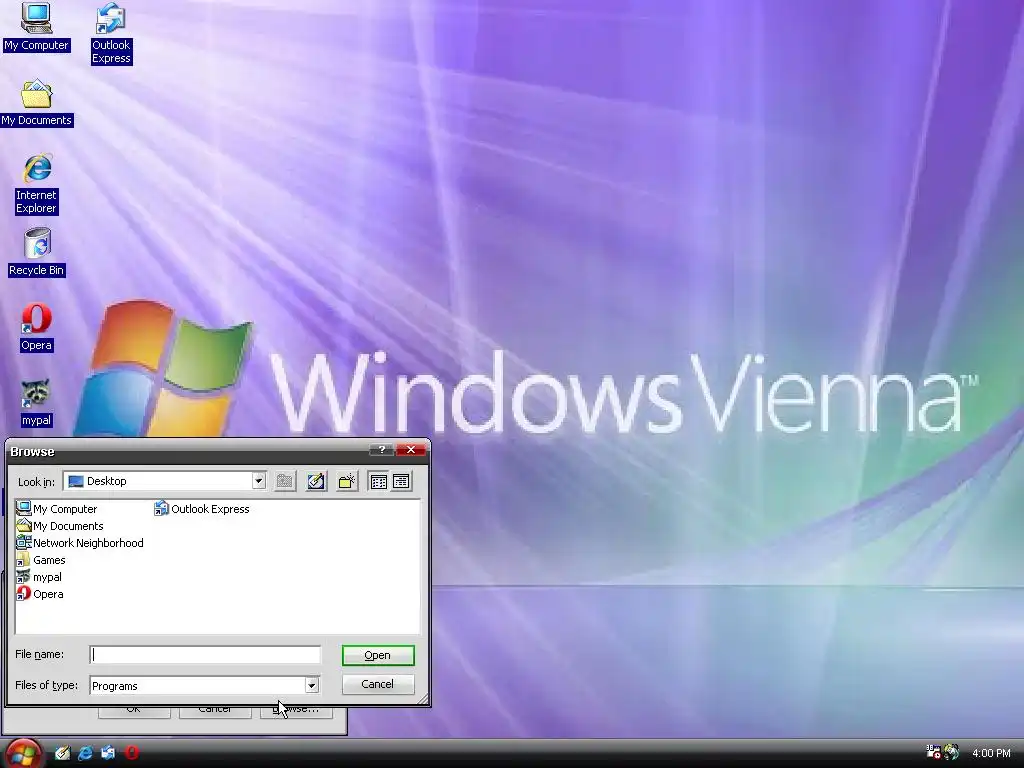Select the Recycle Bin on desktop
The image size is (1024, 768).
pyautogui.click(x=37, y=252)
